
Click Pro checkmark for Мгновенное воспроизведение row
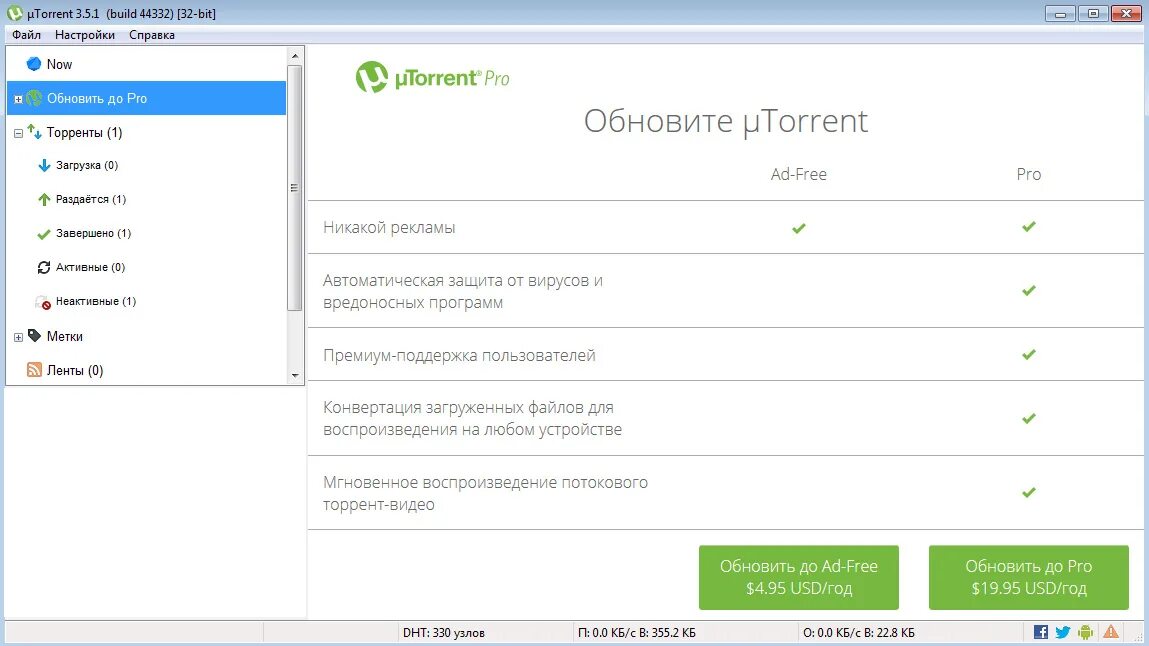point(1029,492)
